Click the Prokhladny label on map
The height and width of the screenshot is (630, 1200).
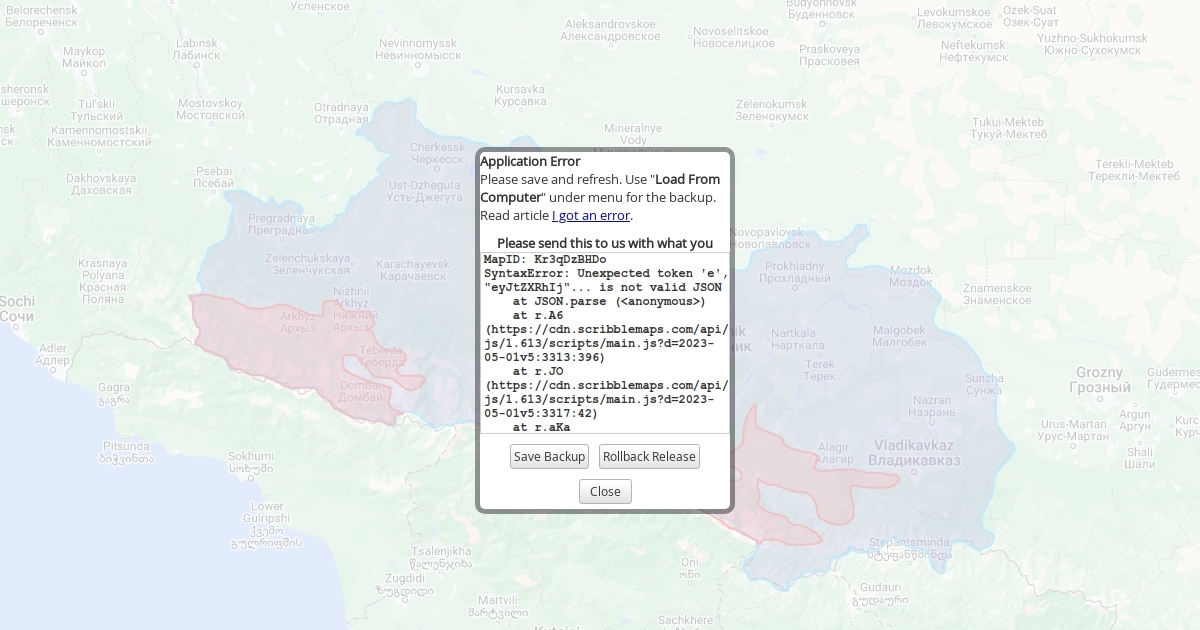click(x=795, y=272)
